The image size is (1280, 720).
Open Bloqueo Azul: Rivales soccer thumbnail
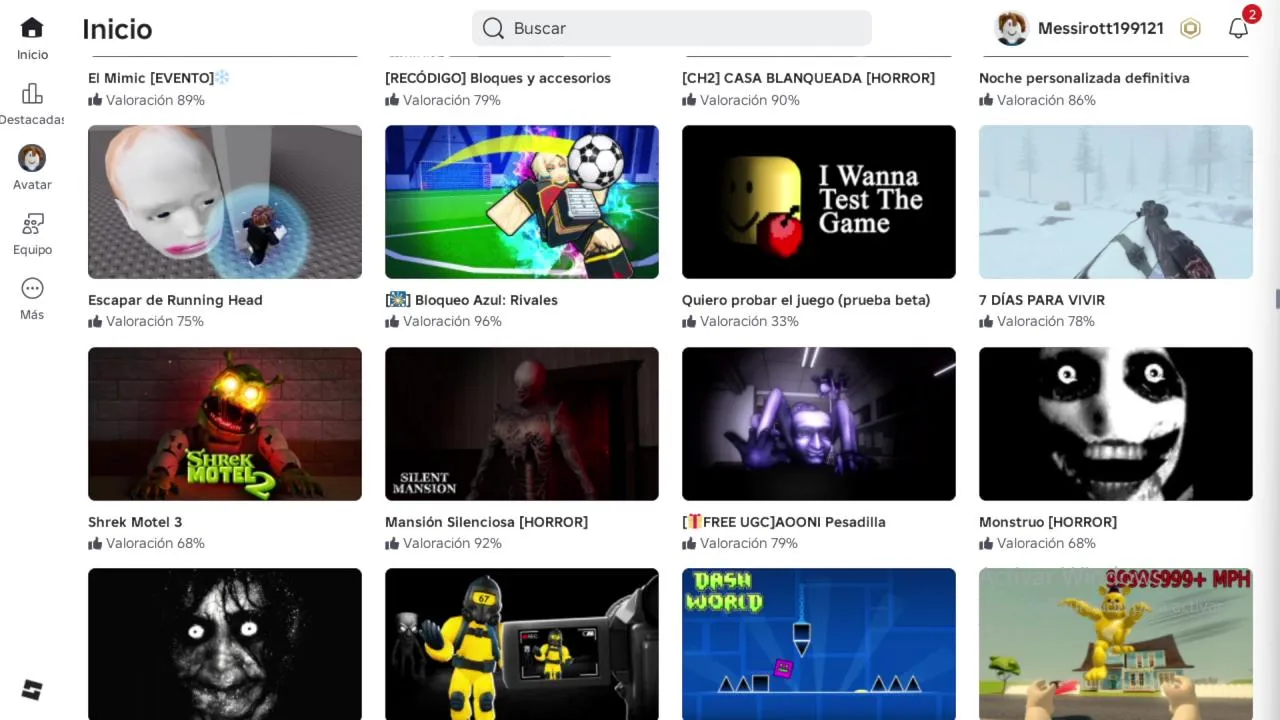[x=522, y=202]
